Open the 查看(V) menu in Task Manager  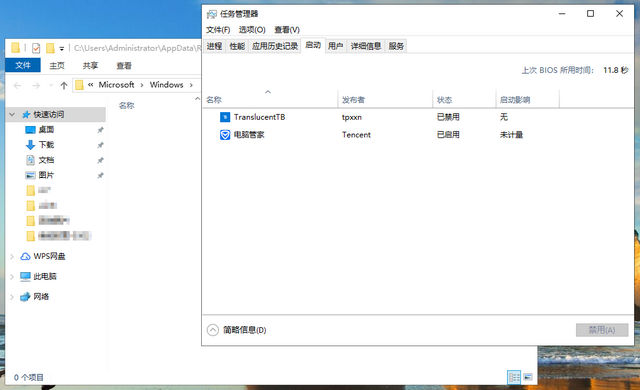(287, 30)
